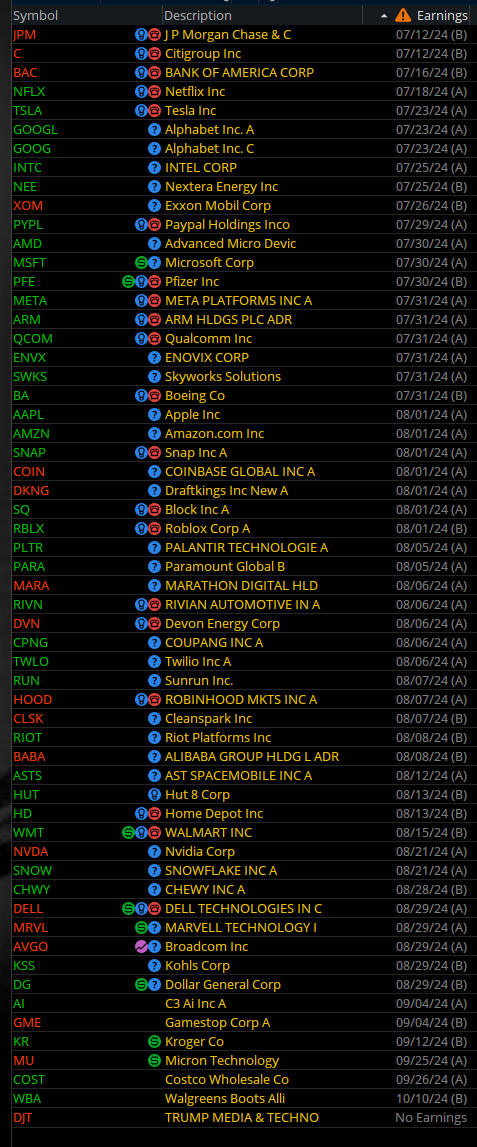477x1147 pixels.
Task: Select the CPNG symbol
Action: point(31,643)
